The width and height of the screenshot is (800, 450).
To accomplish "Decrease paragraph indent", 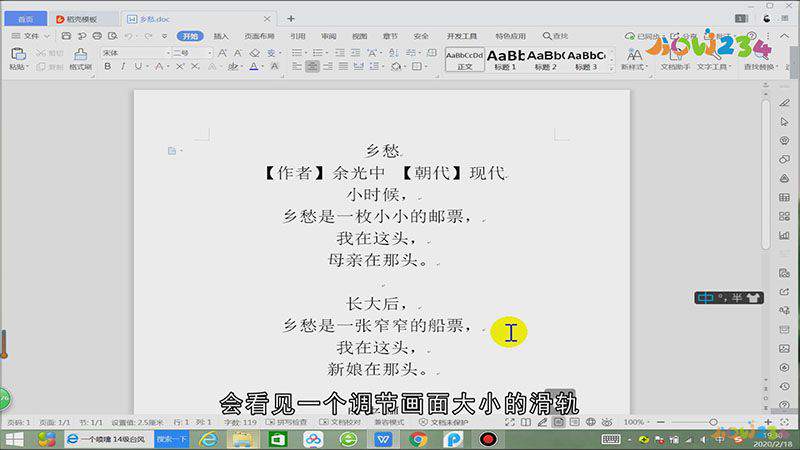I will pos(340,53).
